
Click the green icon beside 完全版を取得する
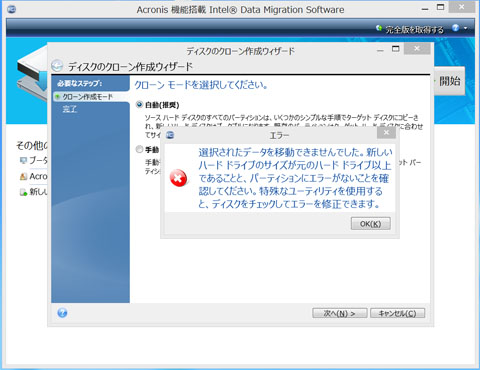379,28
